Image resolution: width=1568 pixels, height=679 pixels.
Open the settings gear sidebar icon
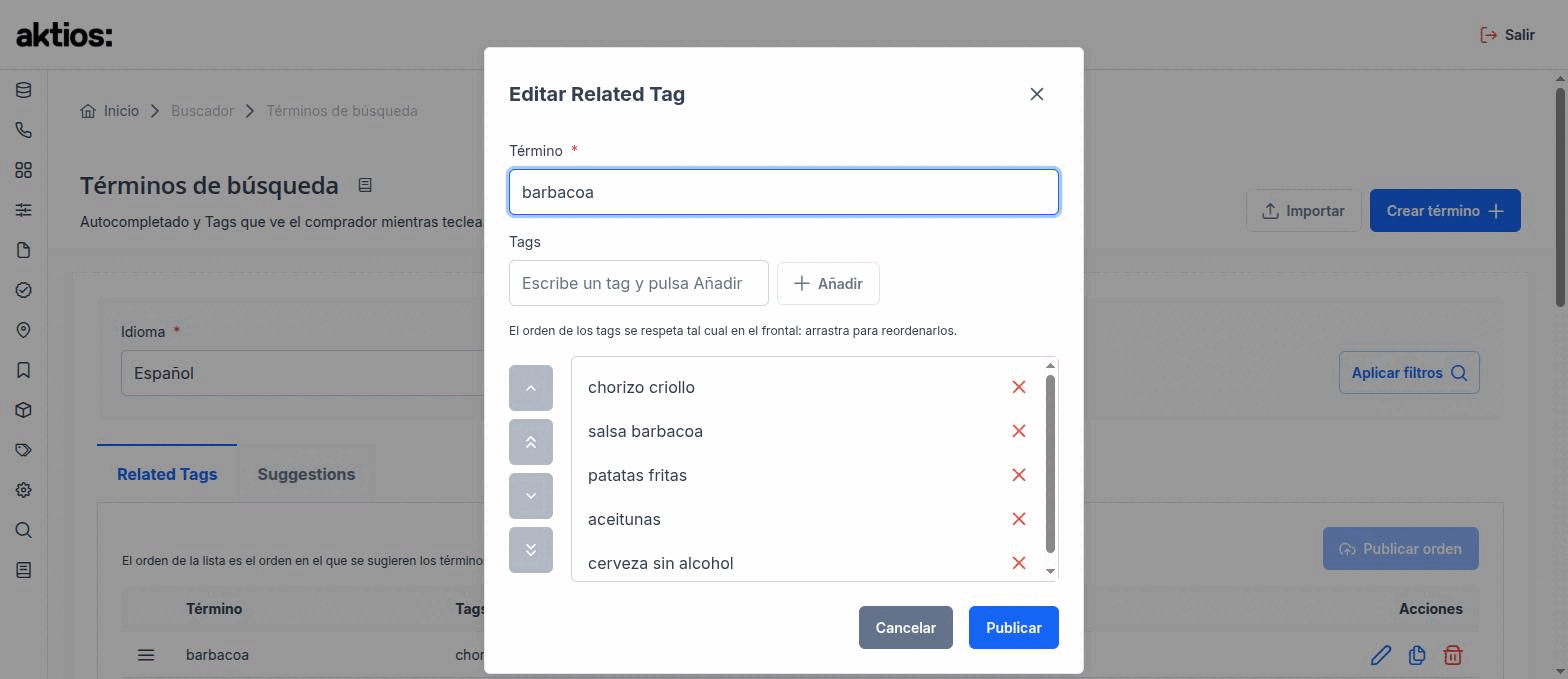click(23, 490)
